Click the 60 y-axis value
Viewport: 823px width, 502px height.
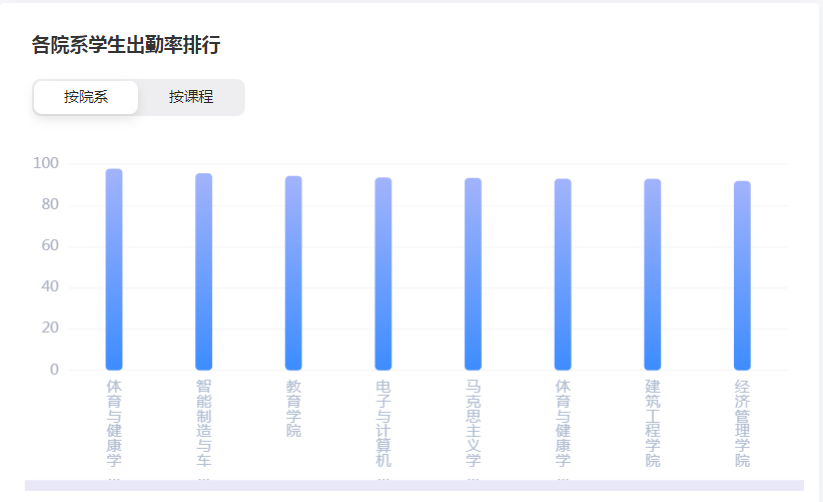point(50,245)
